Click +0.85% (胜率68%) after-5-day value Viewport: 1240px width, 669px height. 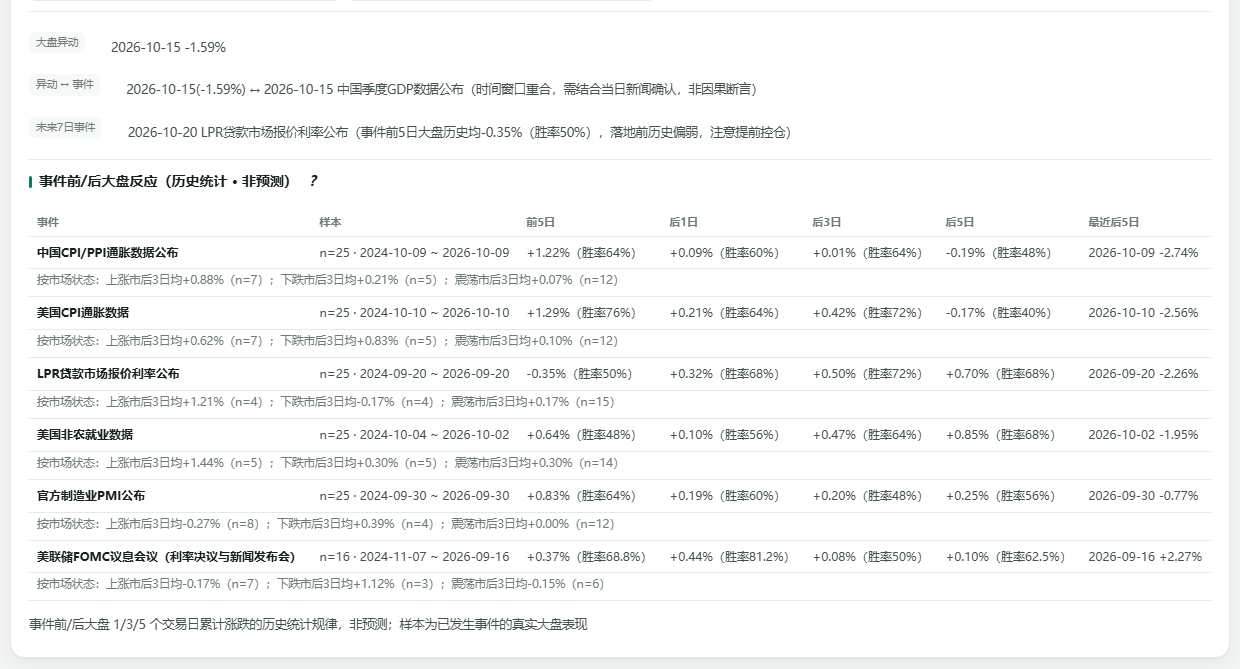[x=1001, y=435]
